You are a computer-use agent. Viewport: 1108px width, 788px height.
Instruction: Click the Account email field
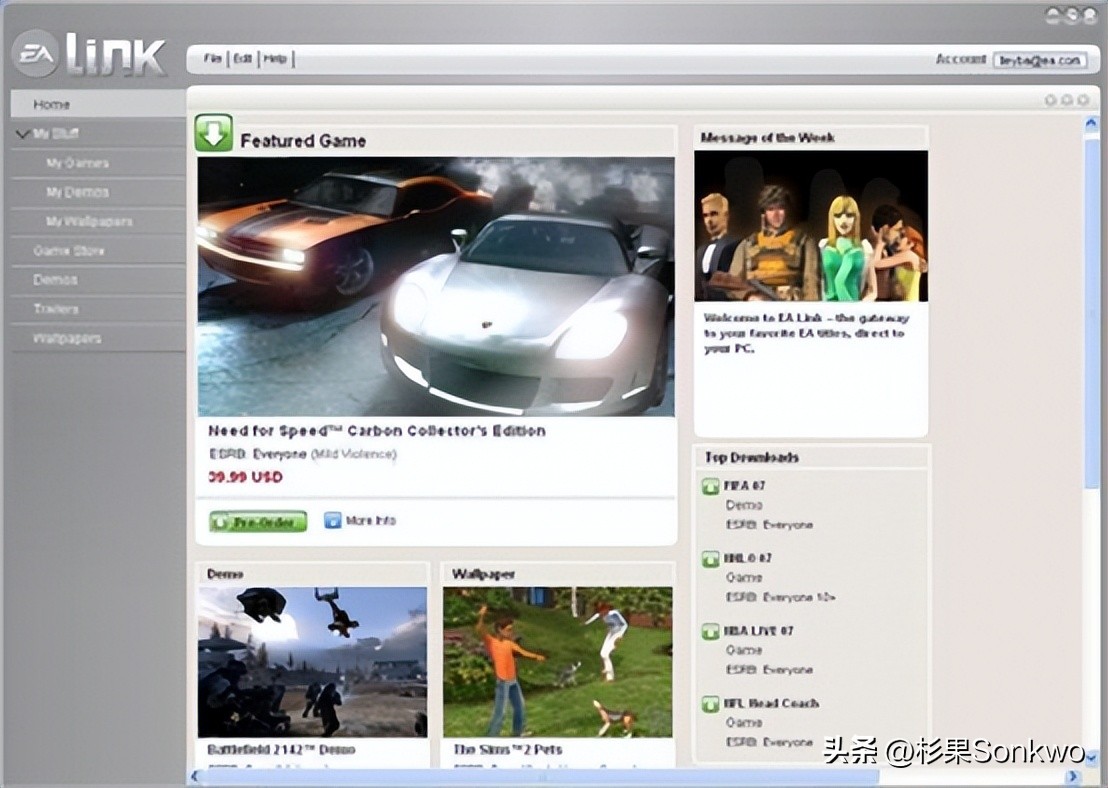tap(1039, 60)
